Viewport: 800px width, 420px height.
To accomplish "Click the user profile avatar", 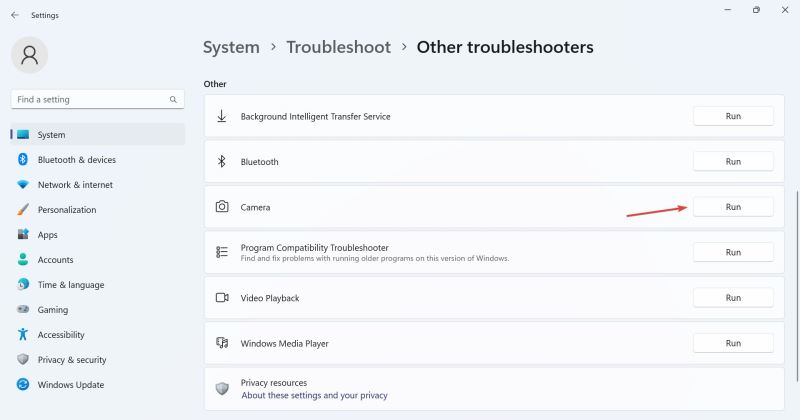I will [x=29, y=57].
